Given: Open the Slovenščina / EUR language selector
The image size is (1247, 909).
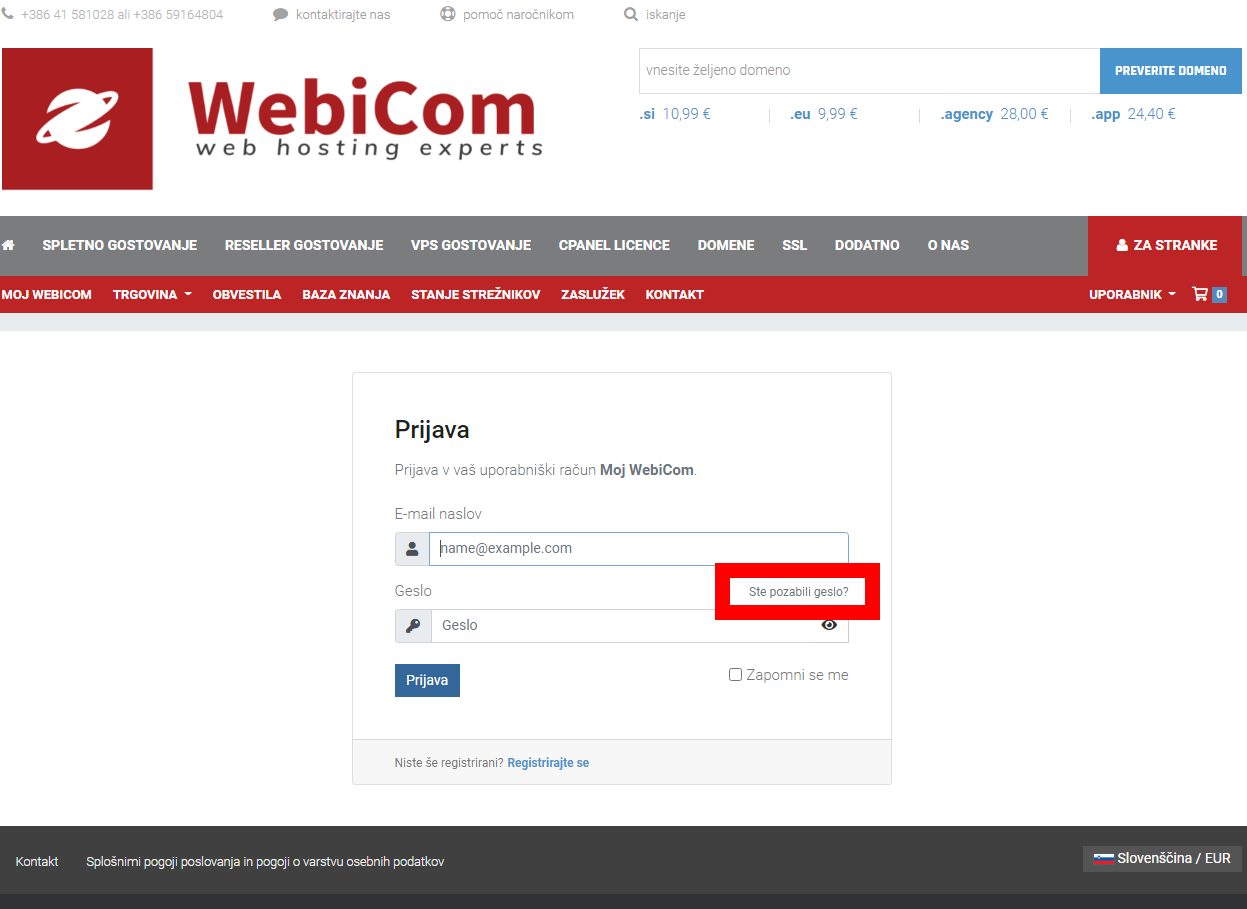Looking at the screenshot, I should [x=1162, y=858].
